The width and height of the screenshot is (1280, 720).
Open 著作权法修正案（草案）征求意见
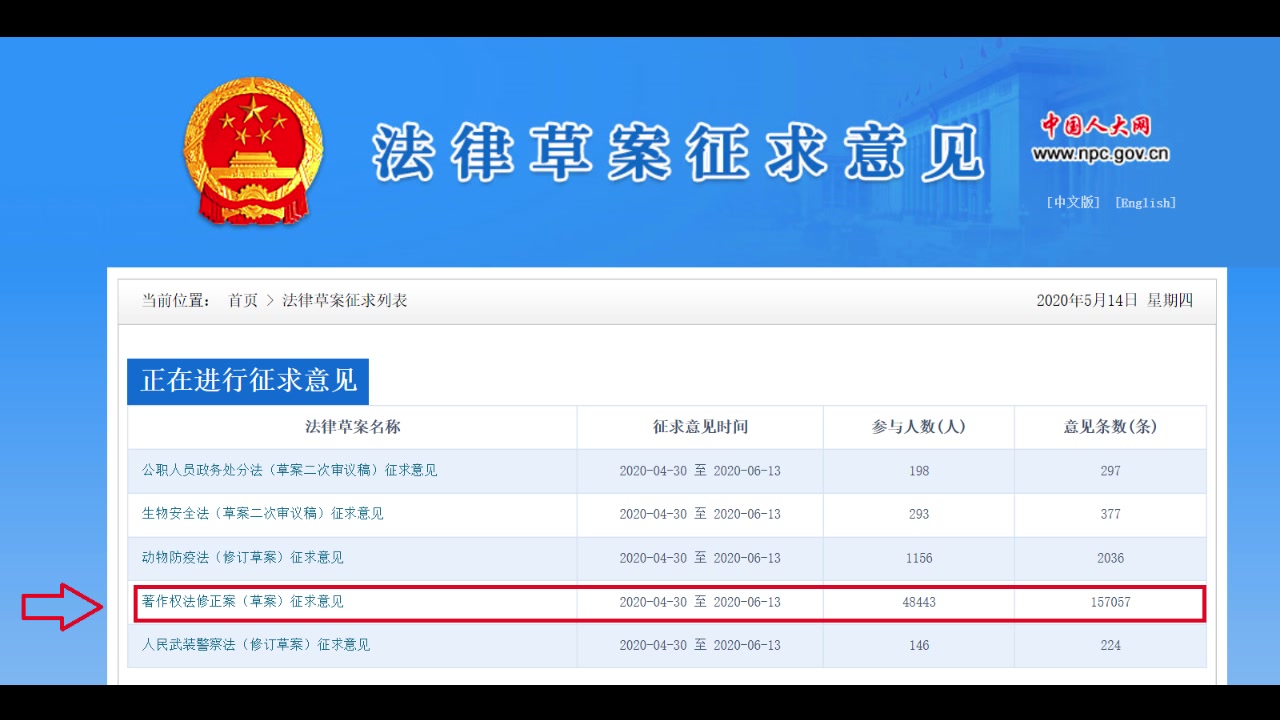pyautogui.click(x=242, y=602)
